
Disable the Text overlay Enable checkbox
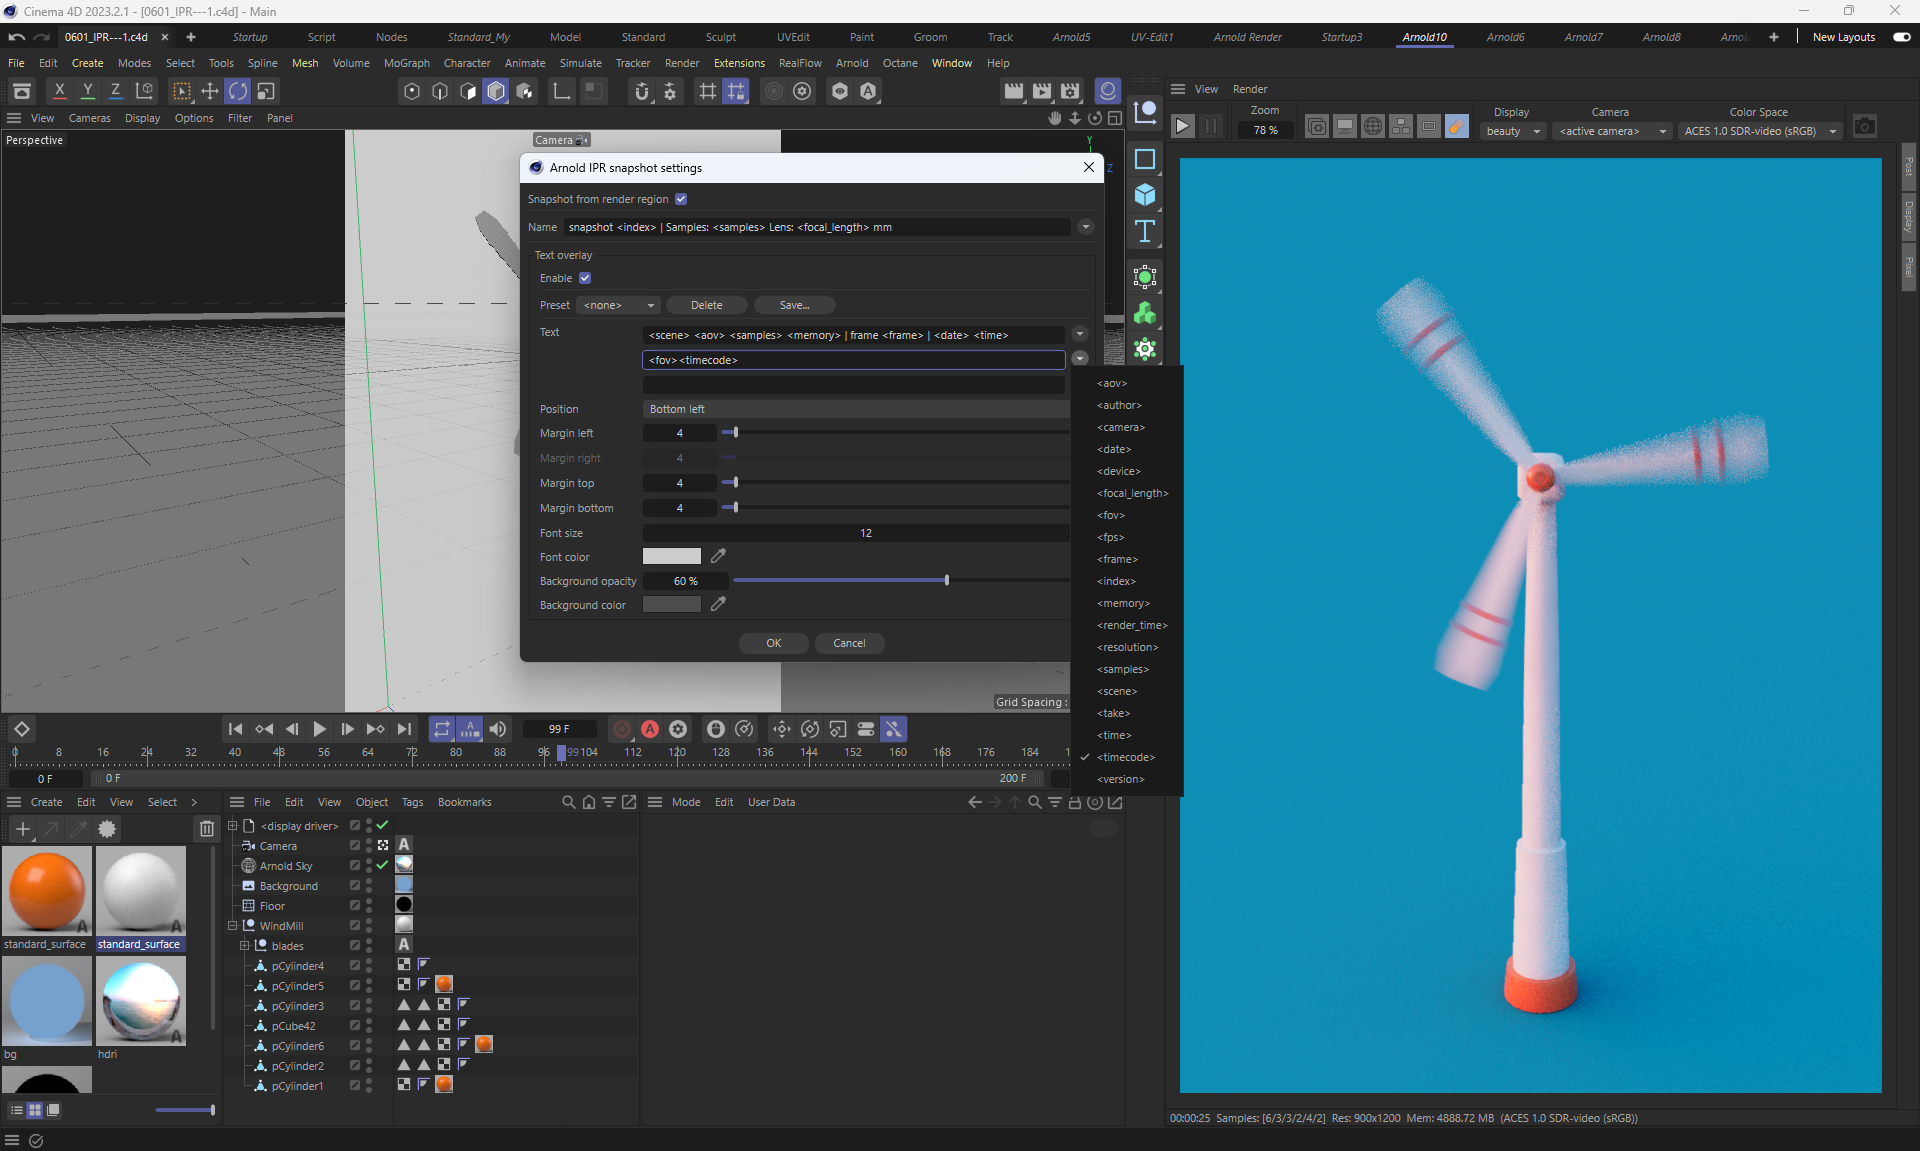point(585,278)
